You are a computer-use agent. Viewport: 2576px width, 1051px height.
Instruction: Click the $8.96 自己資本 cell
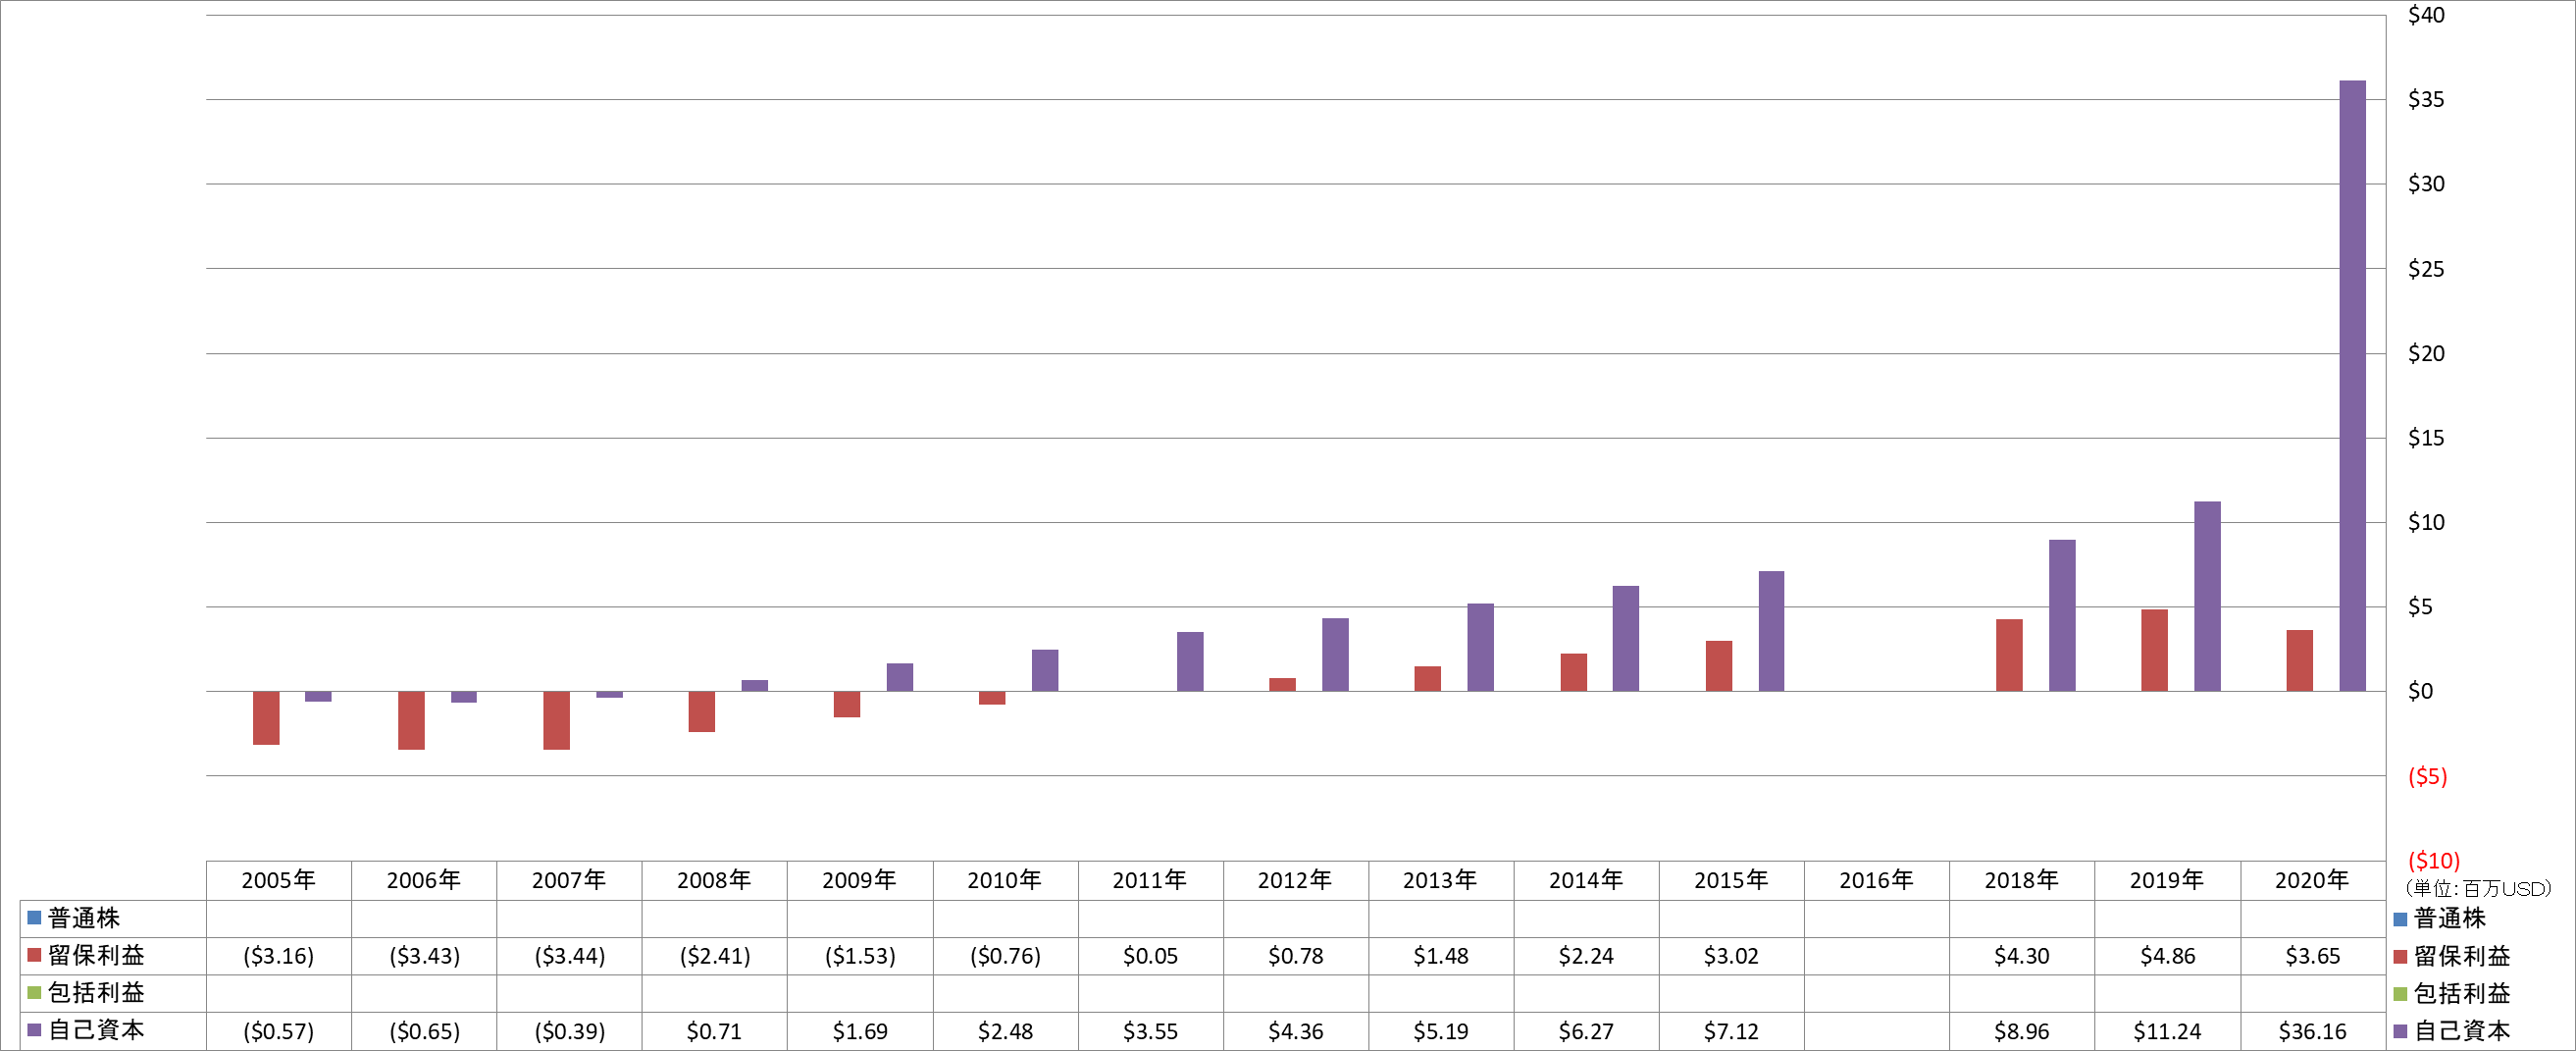[2022, 1031]
